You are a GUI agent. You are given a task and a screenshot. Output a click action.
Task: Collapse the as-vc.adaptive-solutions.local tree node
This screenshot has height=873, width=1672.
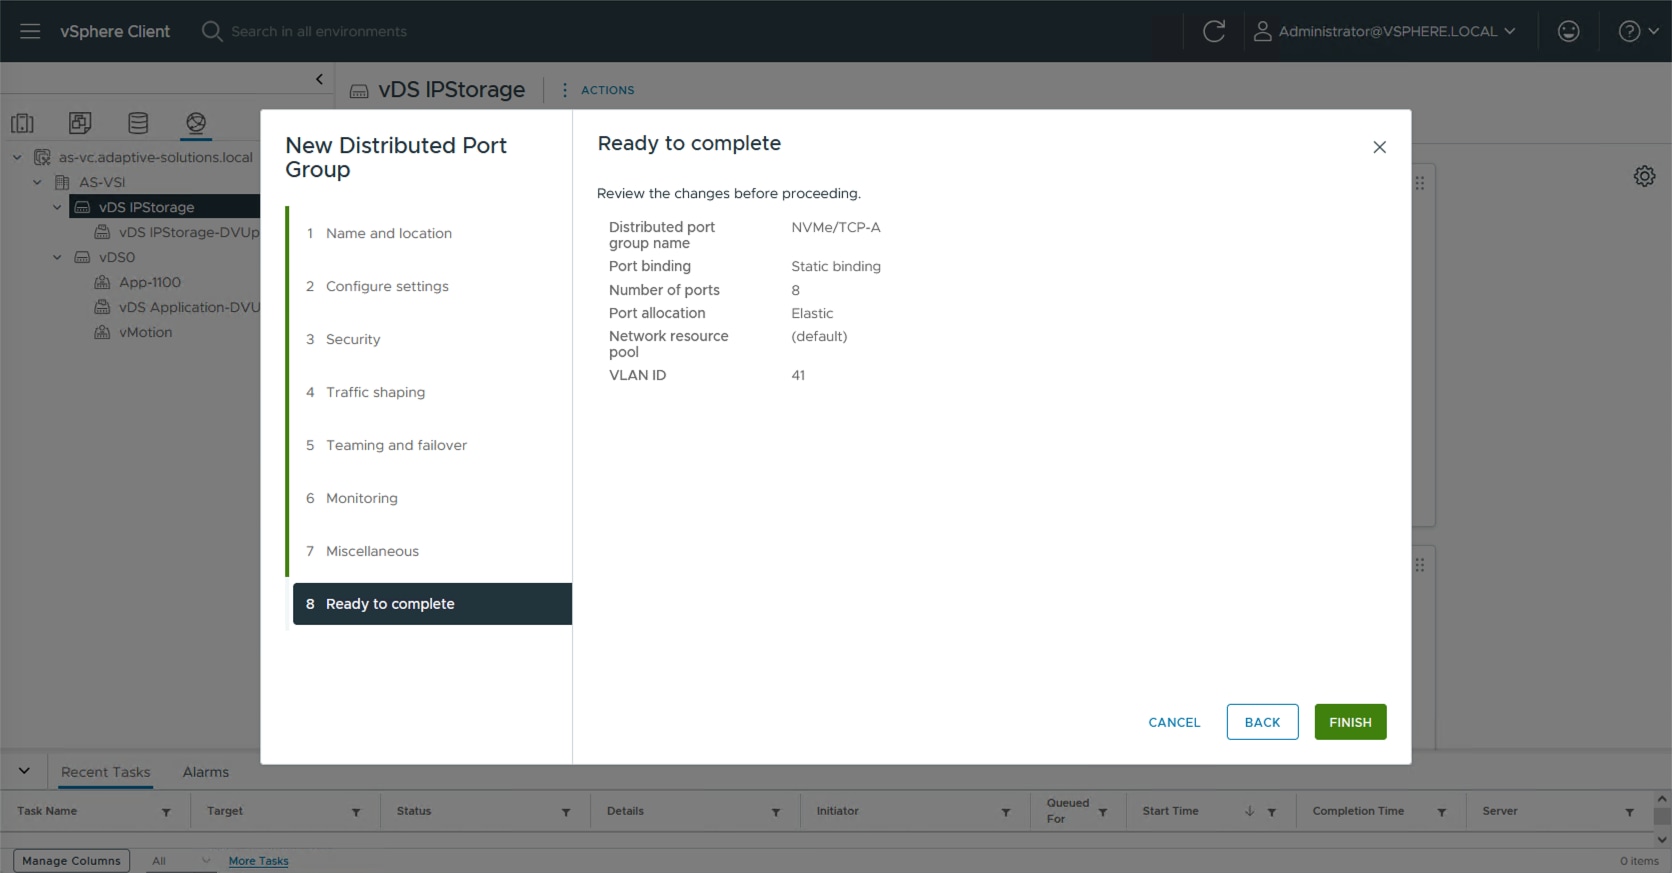pos(17,157)
